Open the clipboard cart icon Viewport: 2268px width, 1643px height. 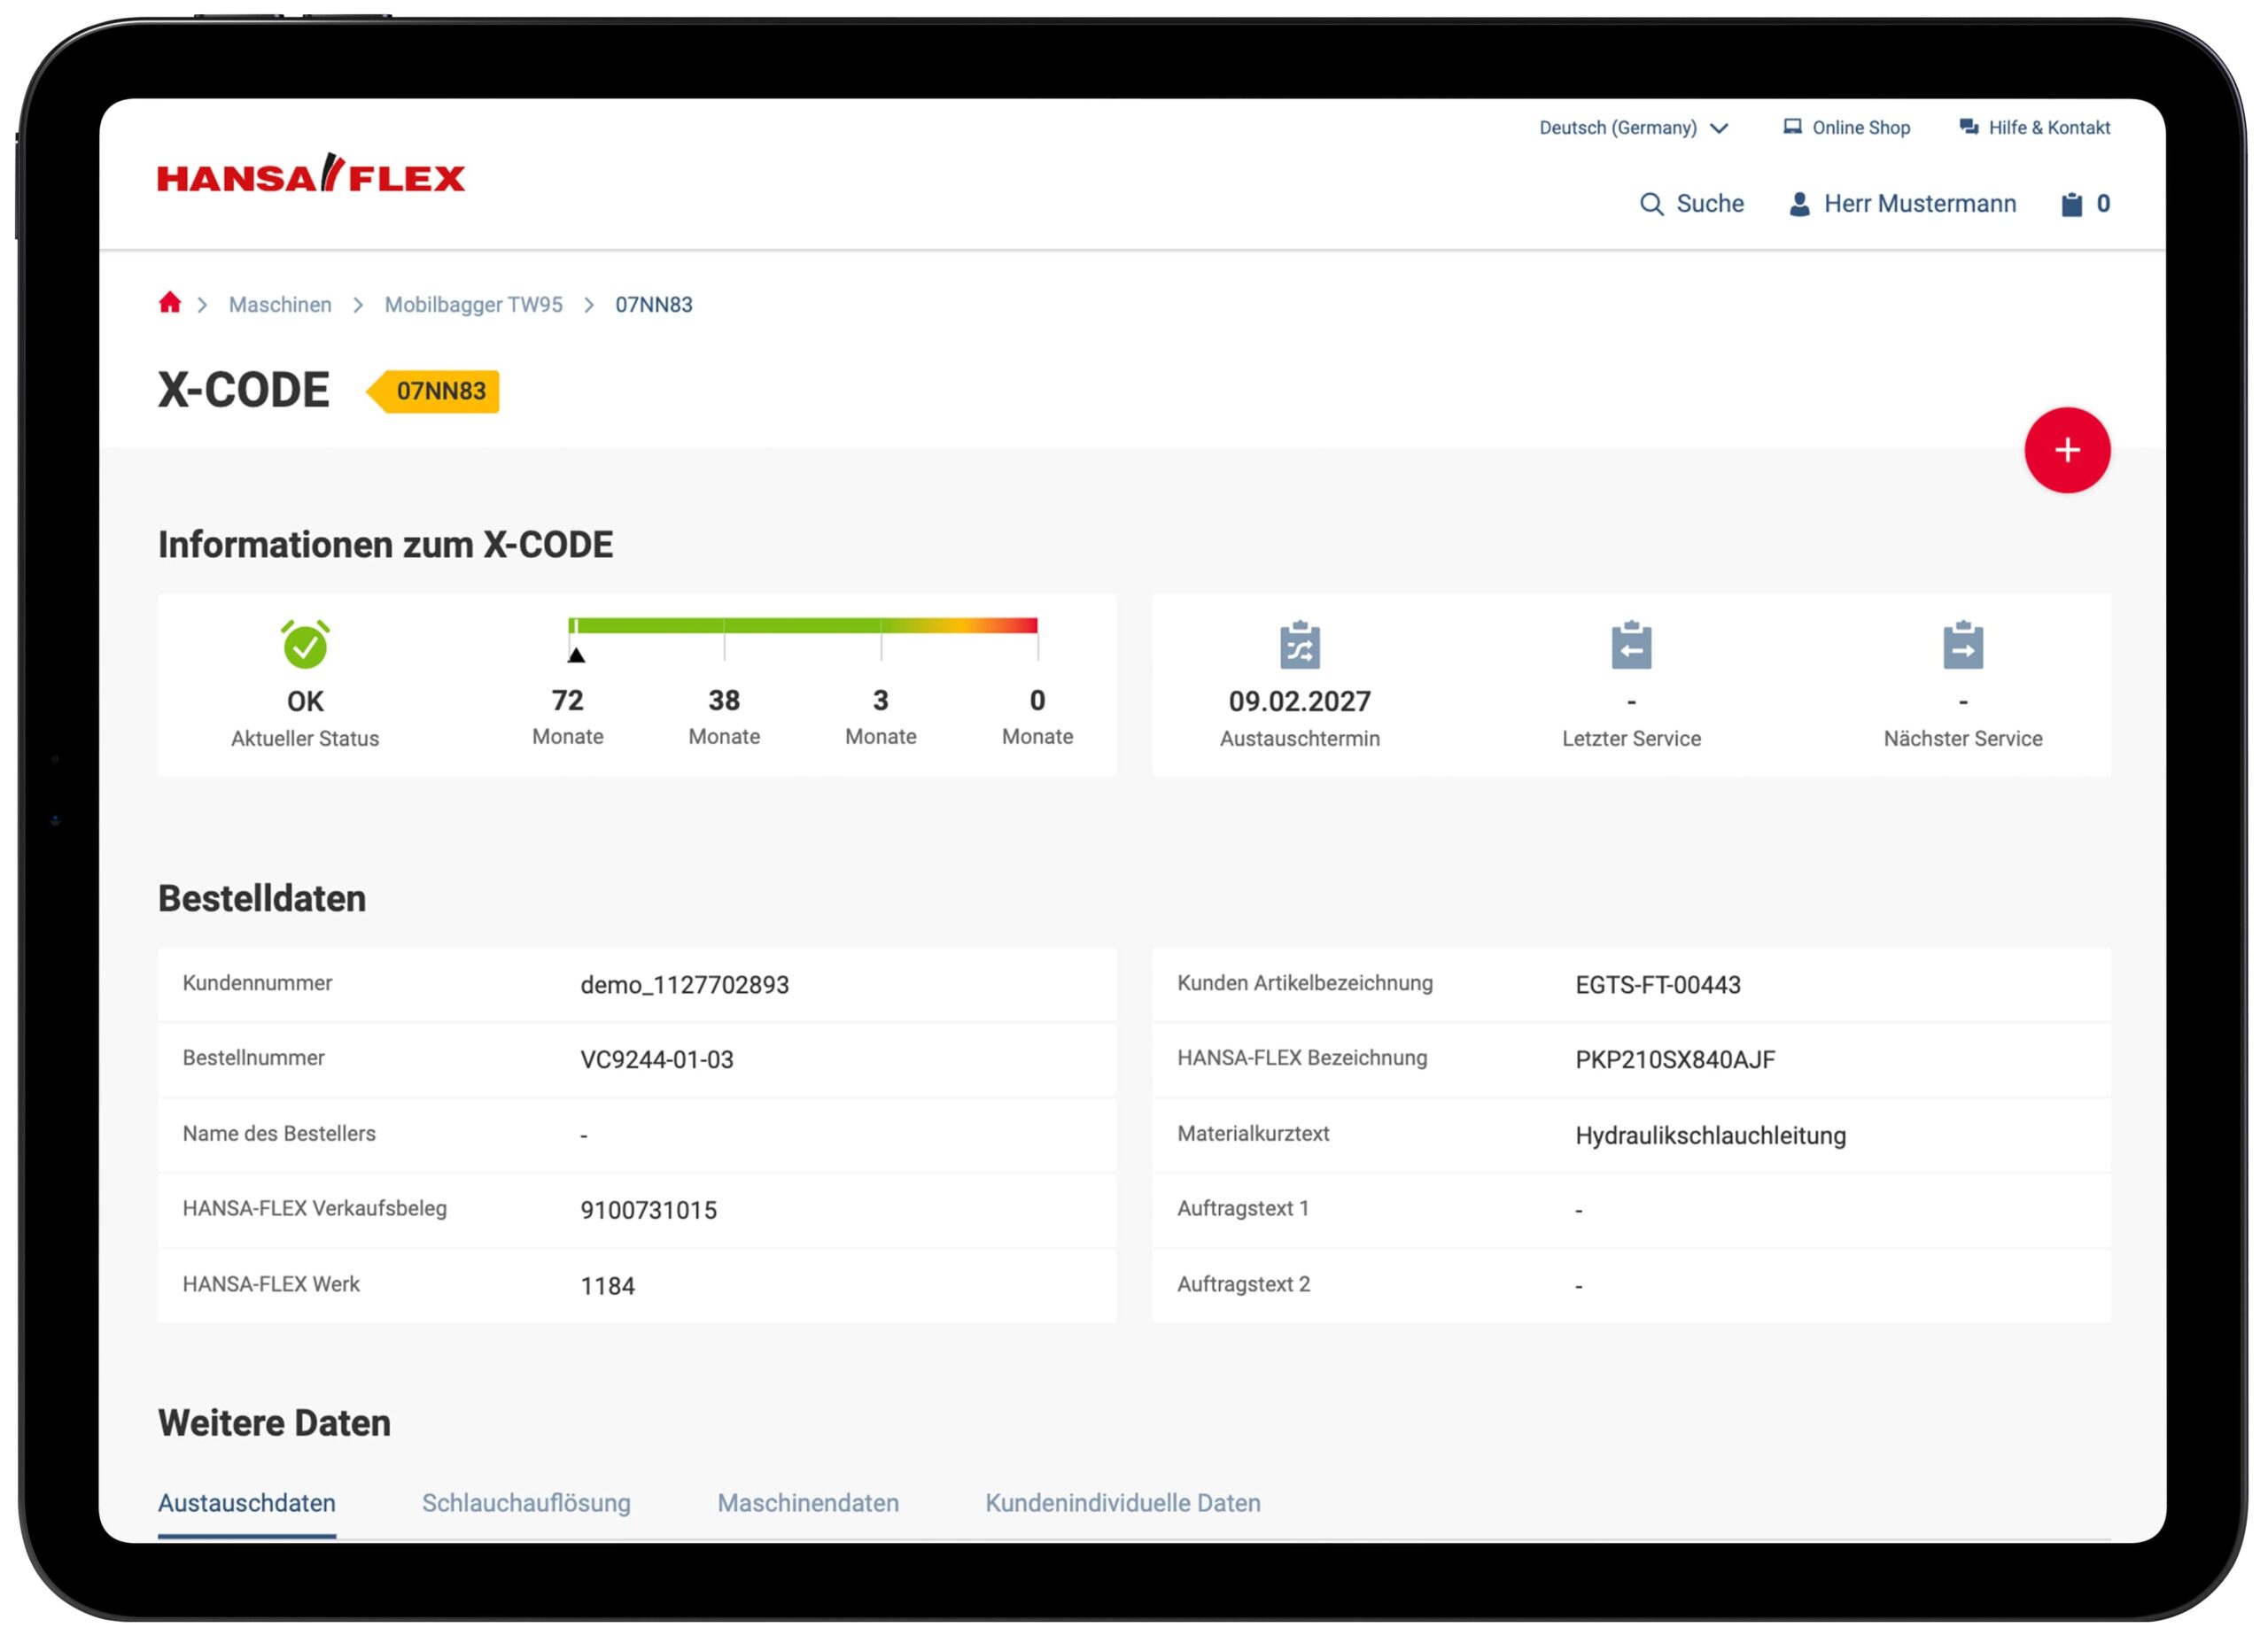pos(2071,204)
